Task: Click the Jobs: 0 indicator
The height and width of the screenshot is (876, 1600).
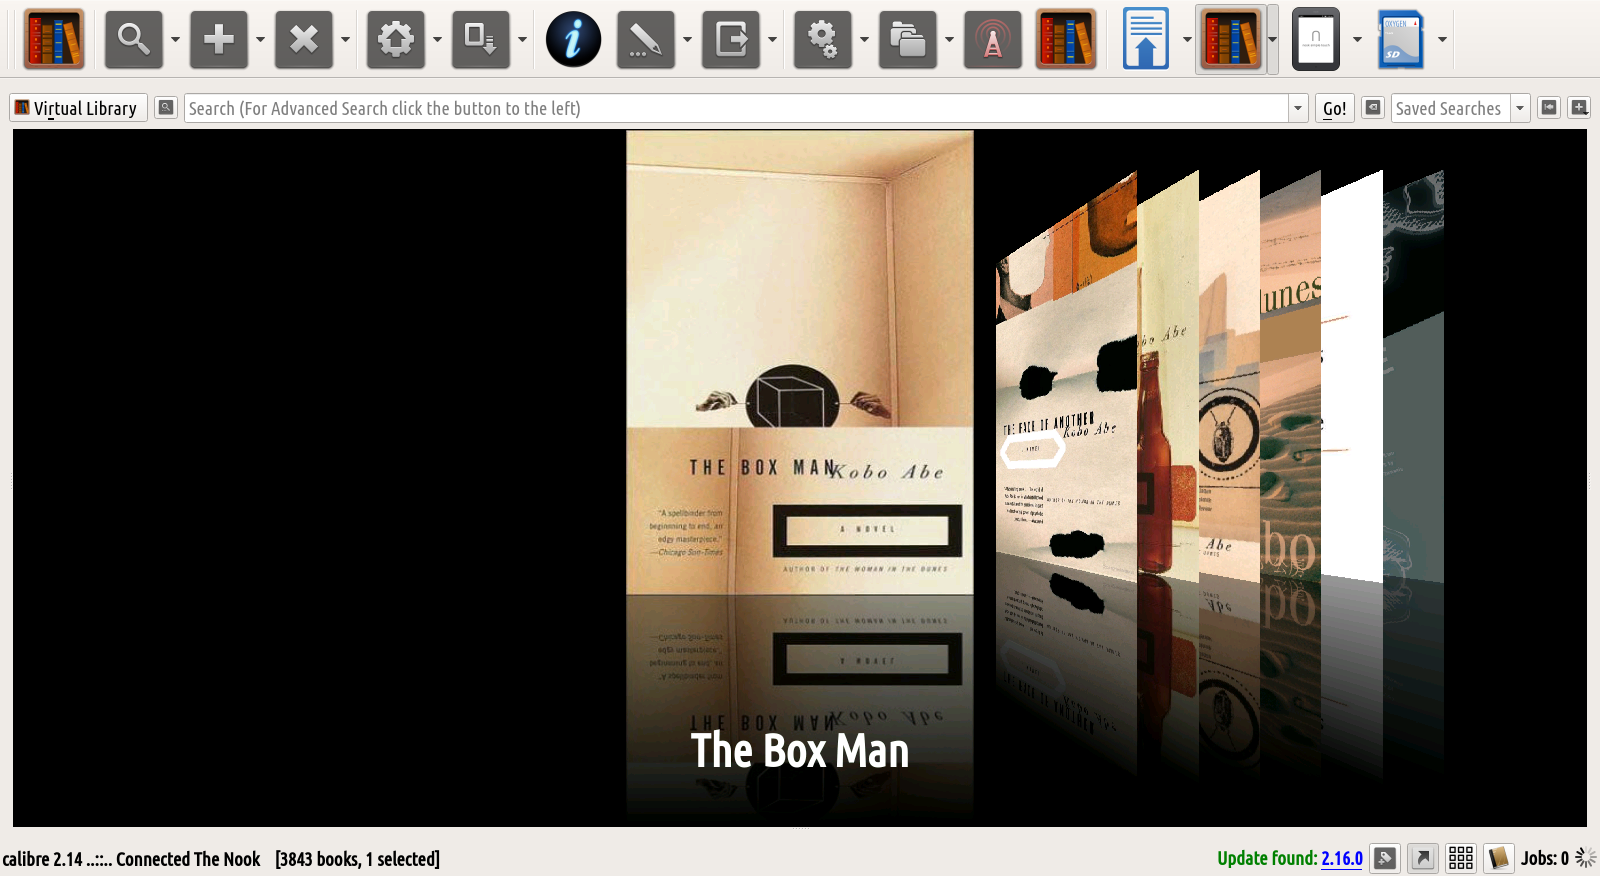Action: (x=1545, y=858)
